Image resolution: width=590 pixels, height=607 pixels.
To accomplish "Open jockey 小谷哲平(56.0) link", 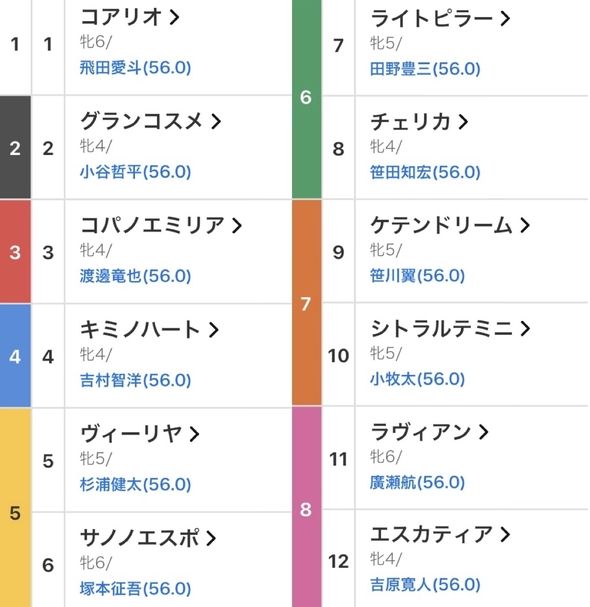I will [x=135, y=172].
